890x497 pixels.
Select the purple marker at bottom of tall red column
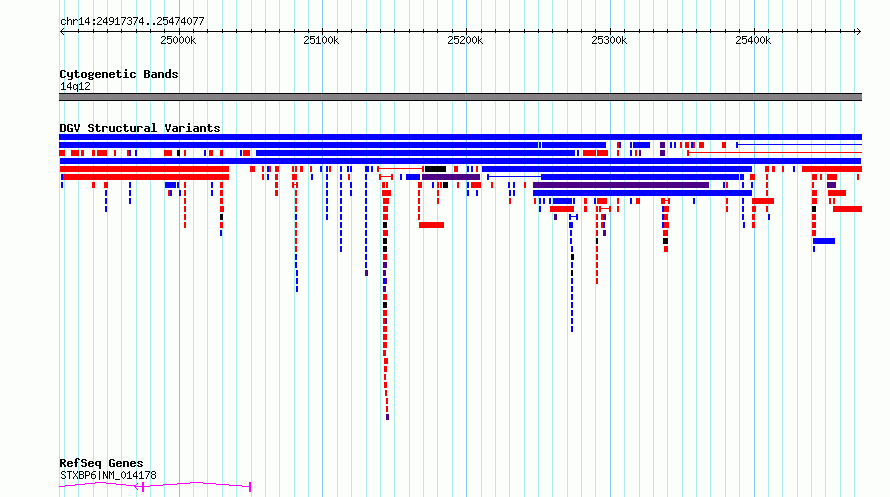[387, 417]
